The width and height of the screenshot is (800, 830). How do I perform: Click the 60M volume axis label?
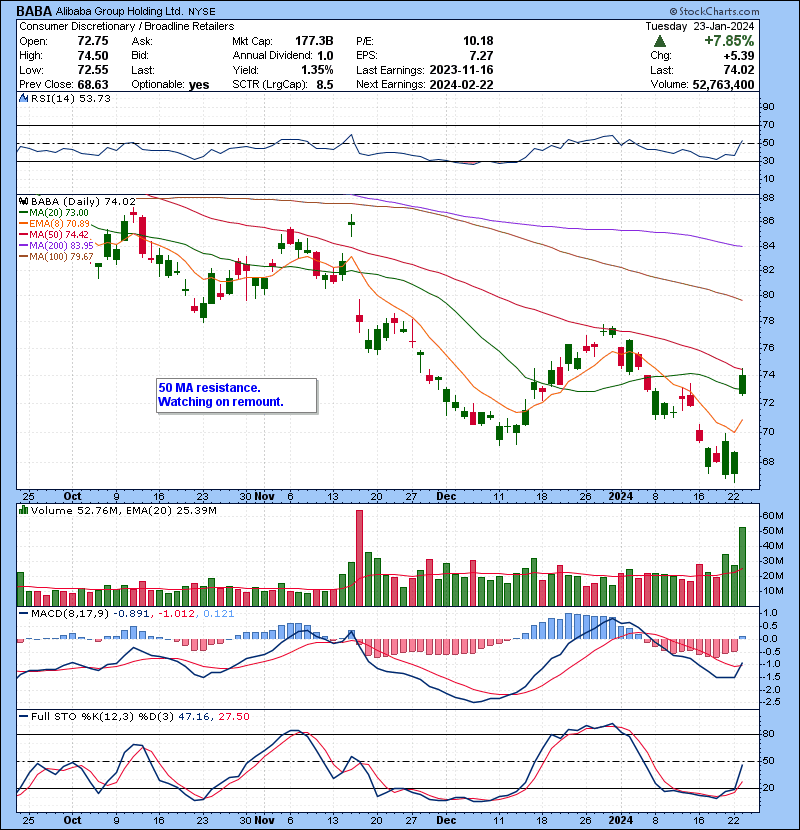(772, 516)
